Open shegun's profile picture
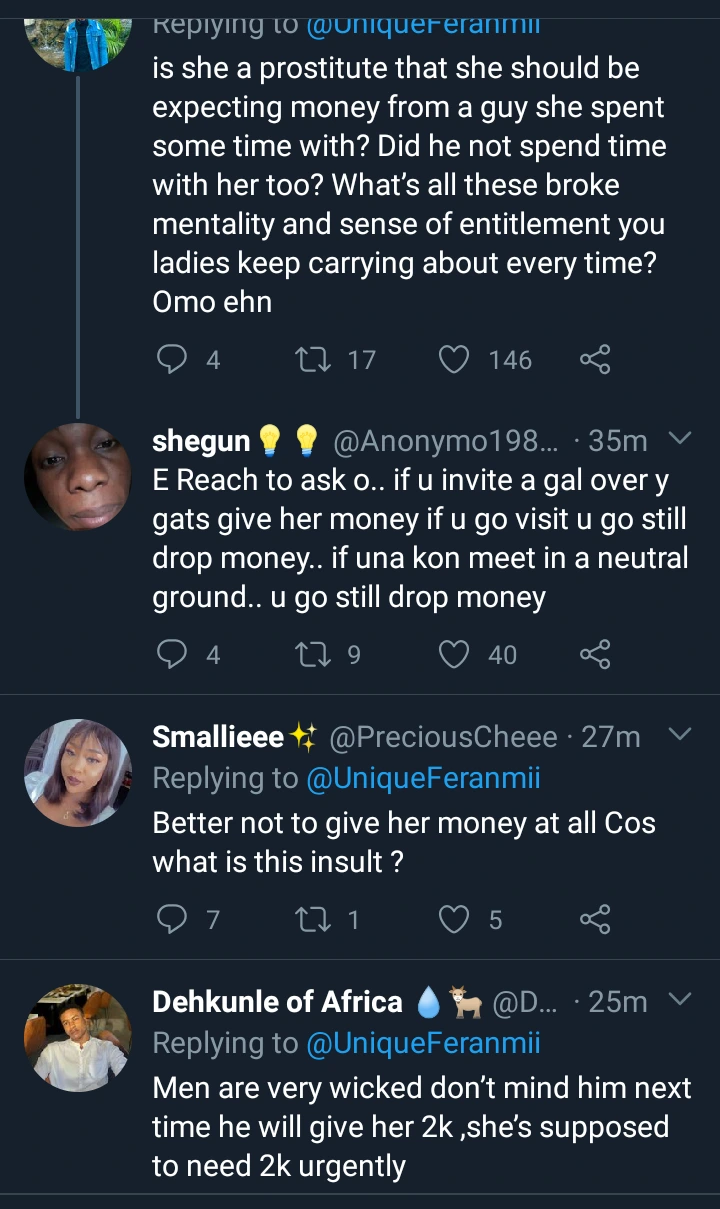Viewport: 720px width, 1209px height. click(78, 477)
